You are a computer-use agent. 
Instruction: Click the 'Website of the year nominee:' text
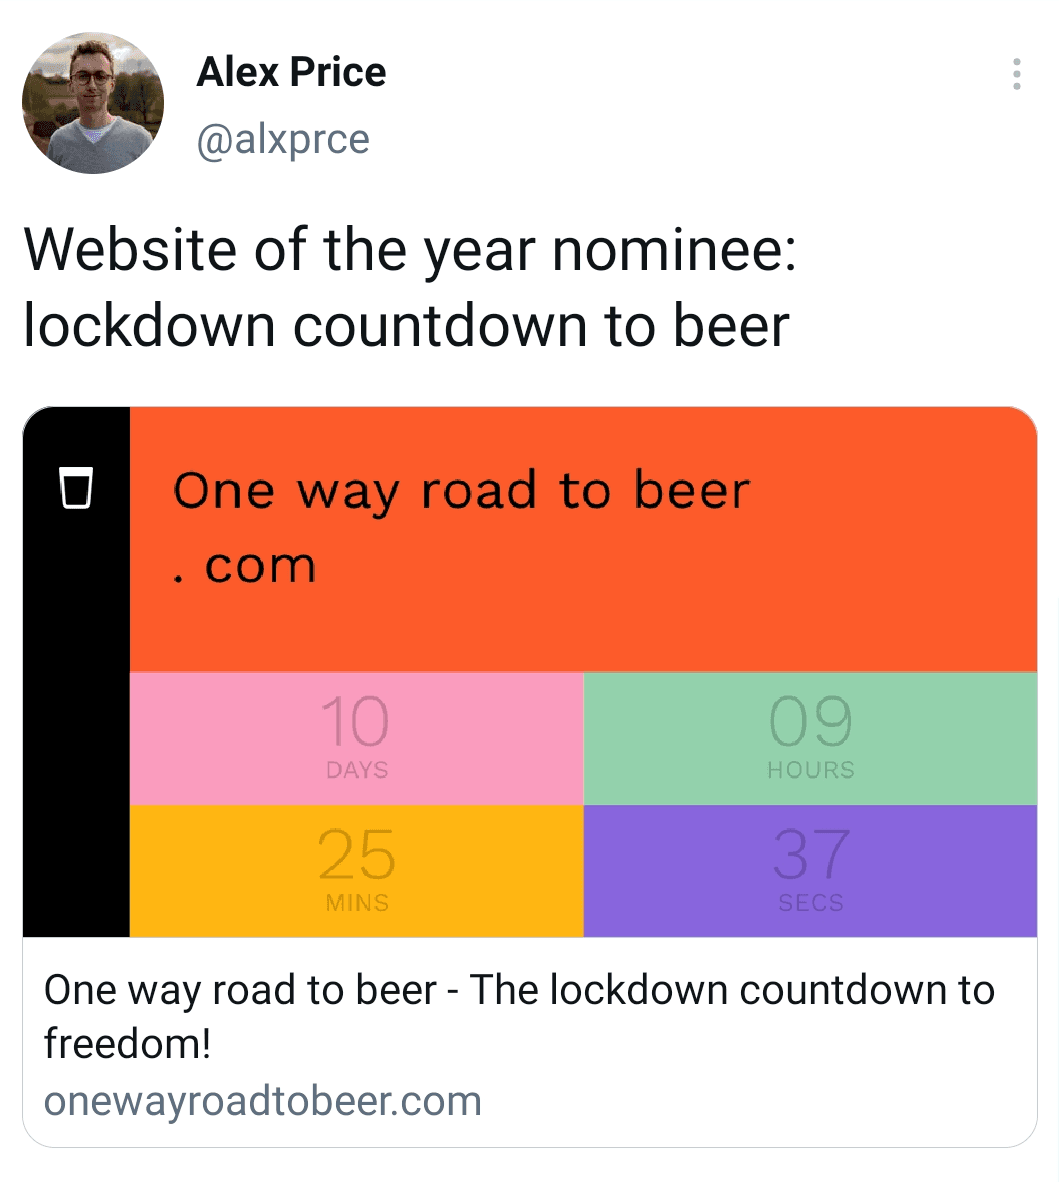tap(410, 250)
